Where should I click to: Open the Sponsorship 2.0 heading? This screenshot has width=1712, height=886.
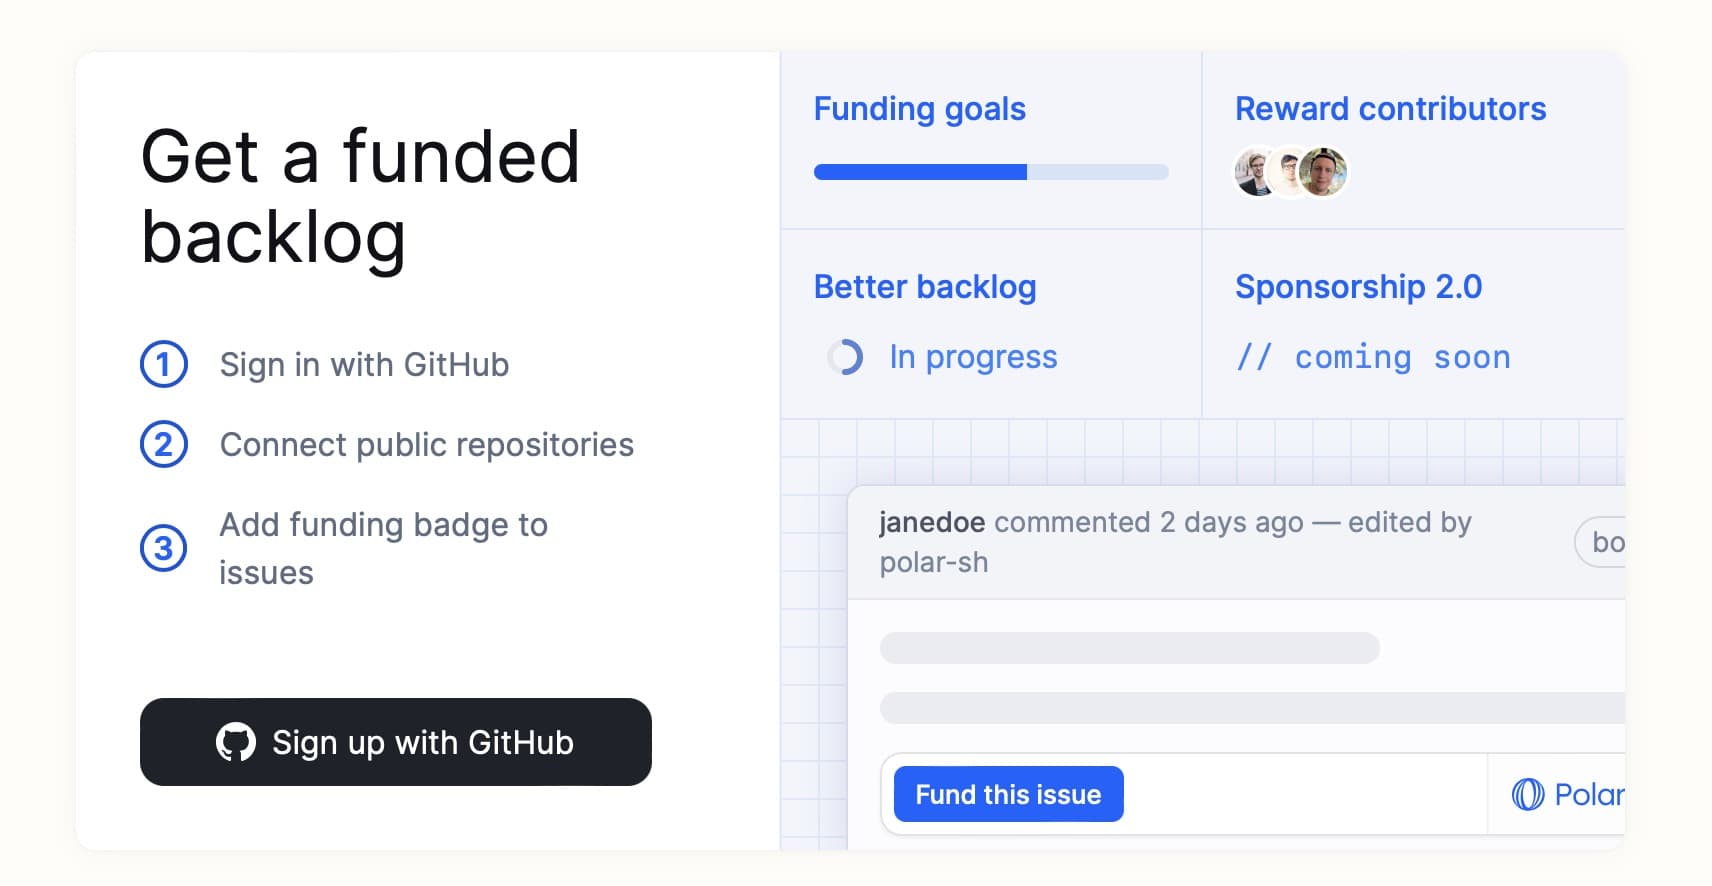[1359, 287]
